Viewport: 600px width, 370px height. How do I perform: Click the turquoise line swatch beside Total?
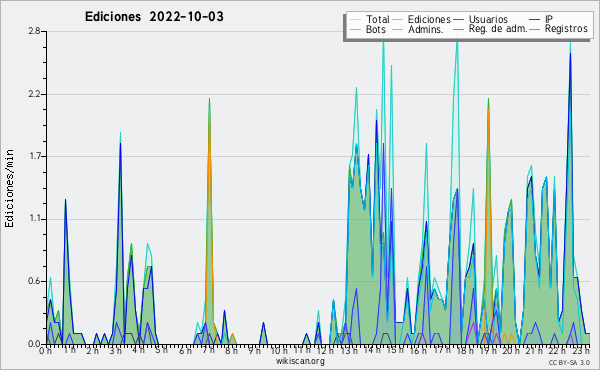point(355,20)
